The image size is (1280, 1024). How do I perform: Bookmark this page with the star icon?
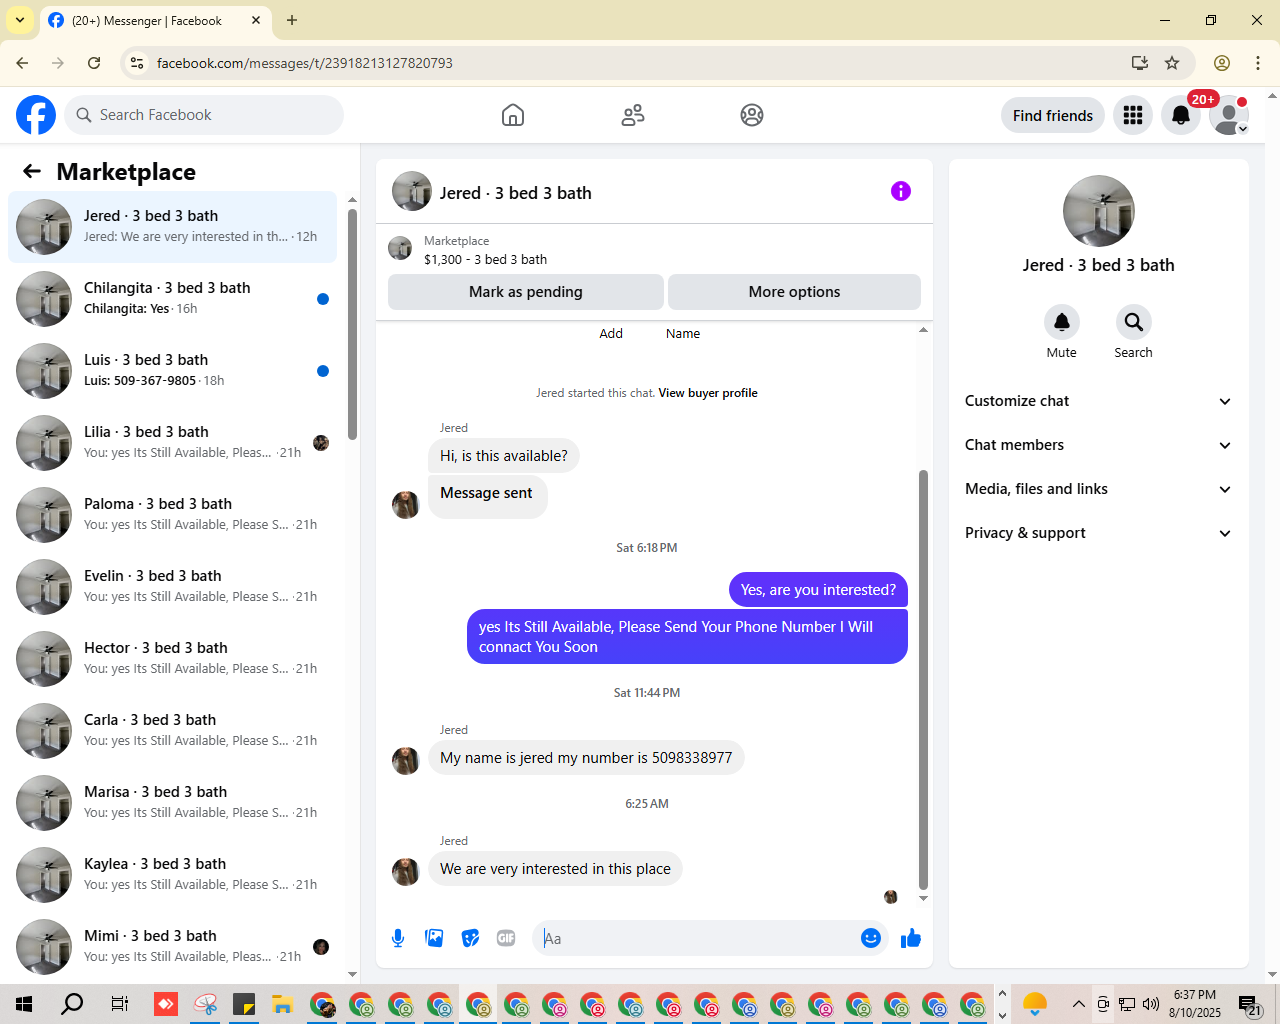[x=1172, y=63]
